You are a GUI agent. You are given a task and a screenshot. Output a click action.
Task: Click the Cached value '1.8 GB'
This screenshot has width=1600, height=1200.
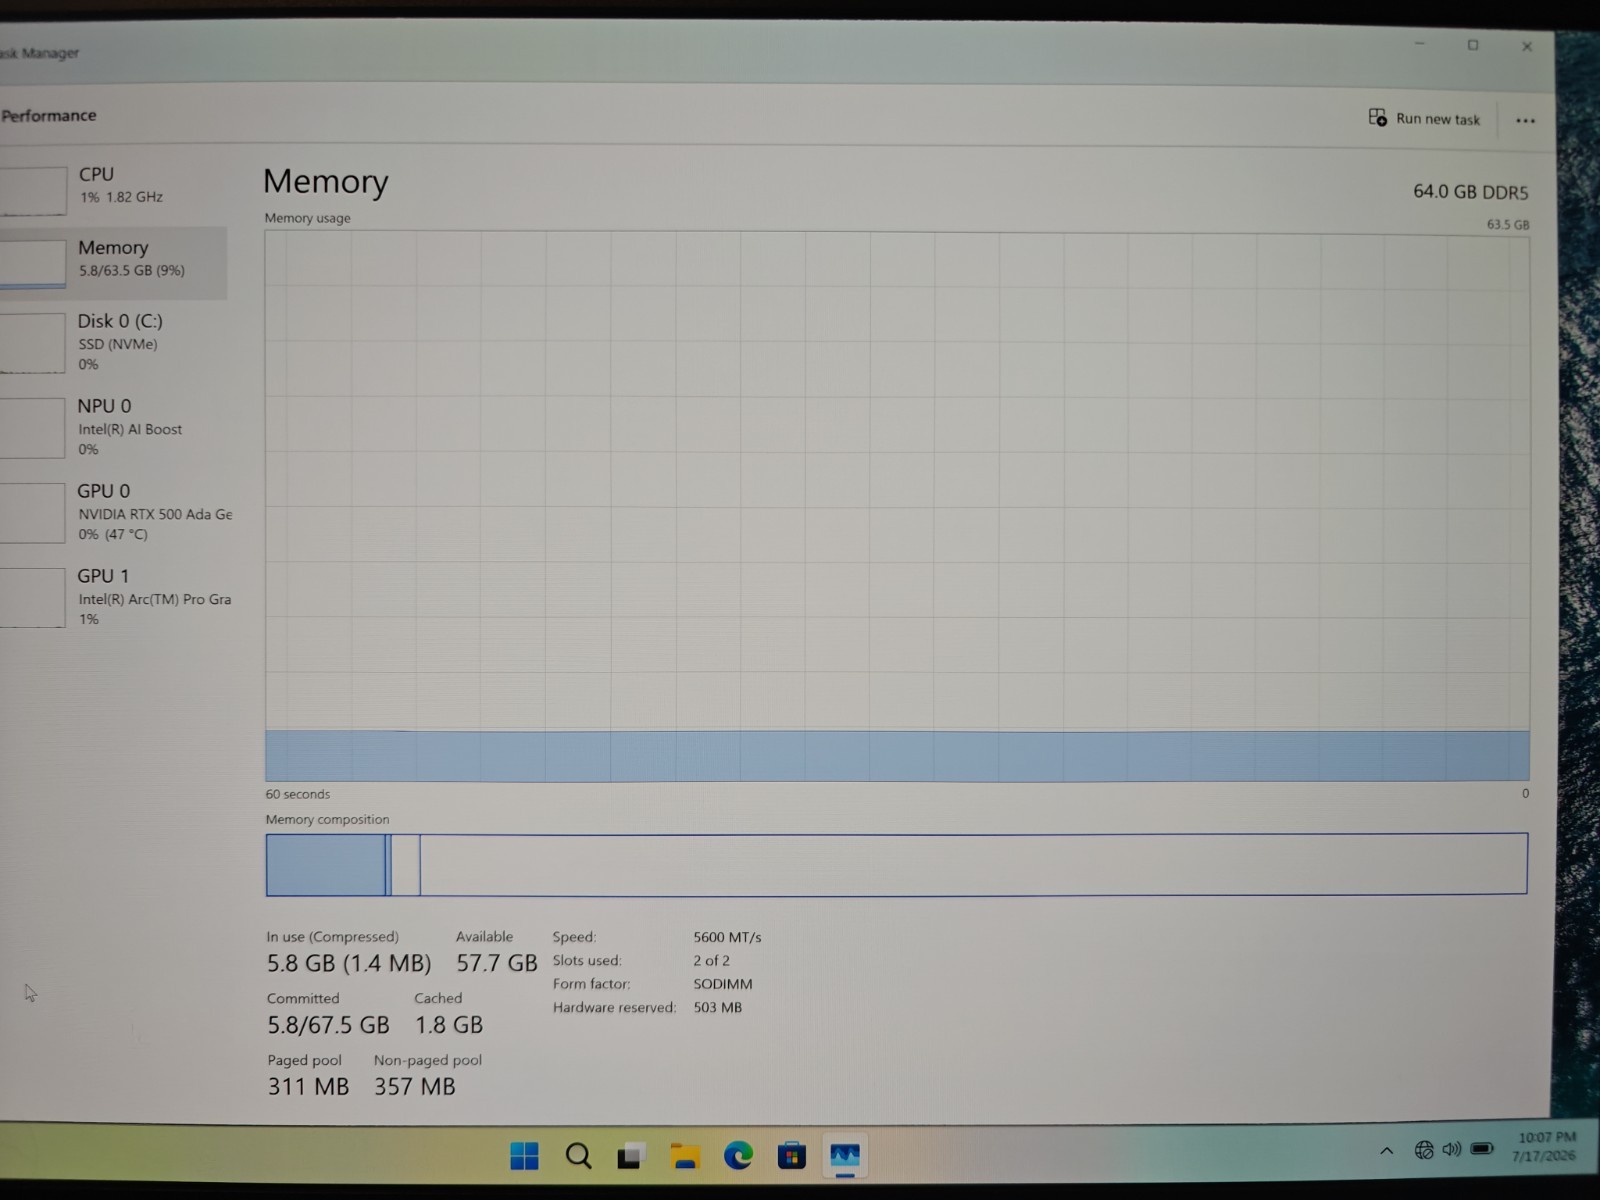click(x=449, y=1025)
